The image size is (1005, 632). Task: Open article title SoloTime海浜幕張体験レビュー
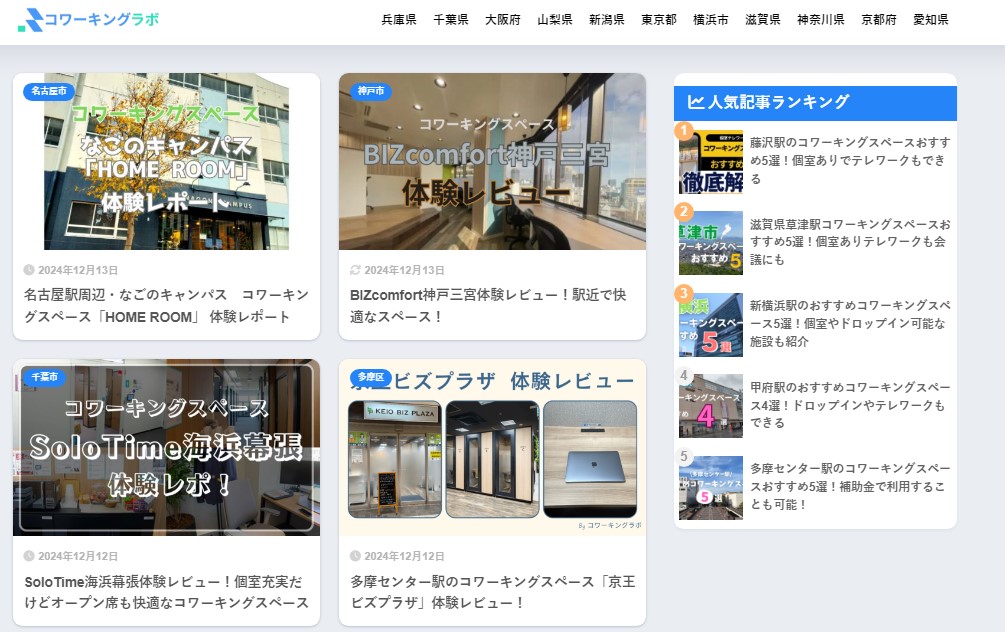coord(166,592)
